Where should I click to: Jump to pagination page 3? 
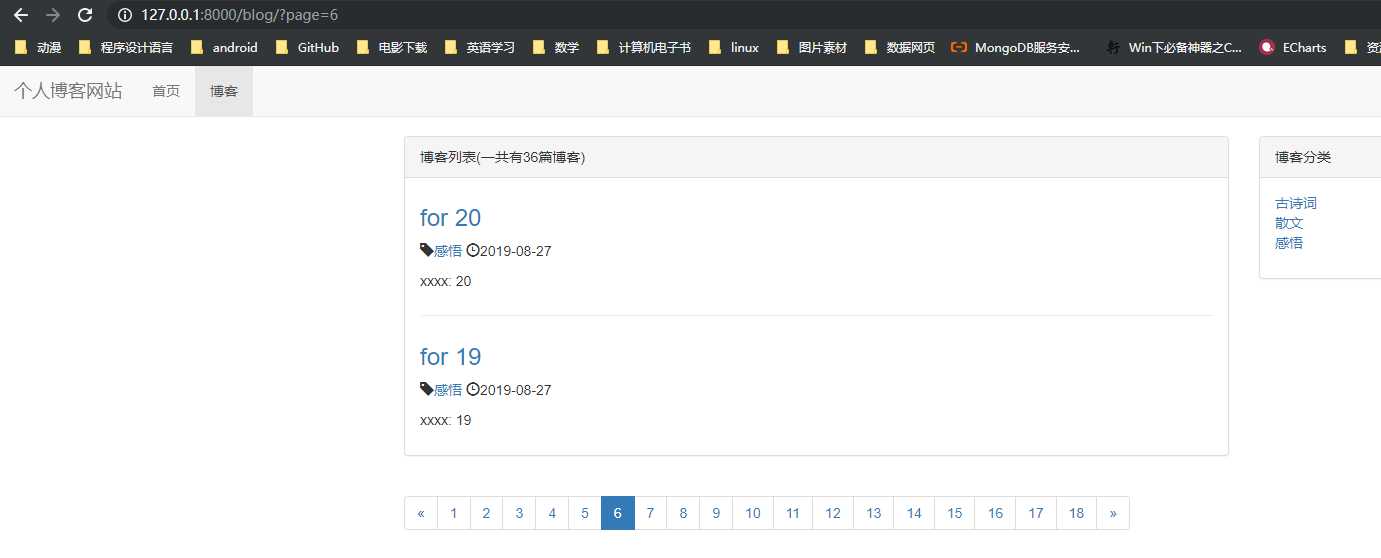519,513
